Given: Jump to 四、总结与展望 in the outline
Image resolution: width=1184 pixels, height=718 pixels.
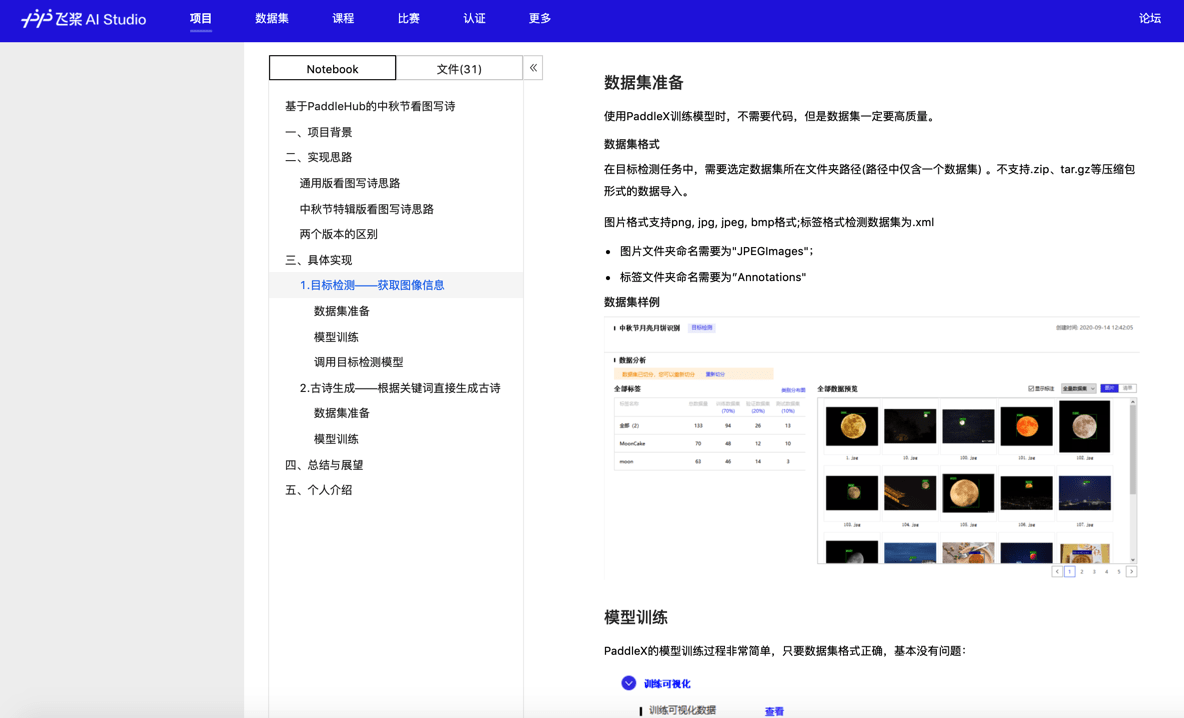Looking at the screenshot, I should (324, 465).
